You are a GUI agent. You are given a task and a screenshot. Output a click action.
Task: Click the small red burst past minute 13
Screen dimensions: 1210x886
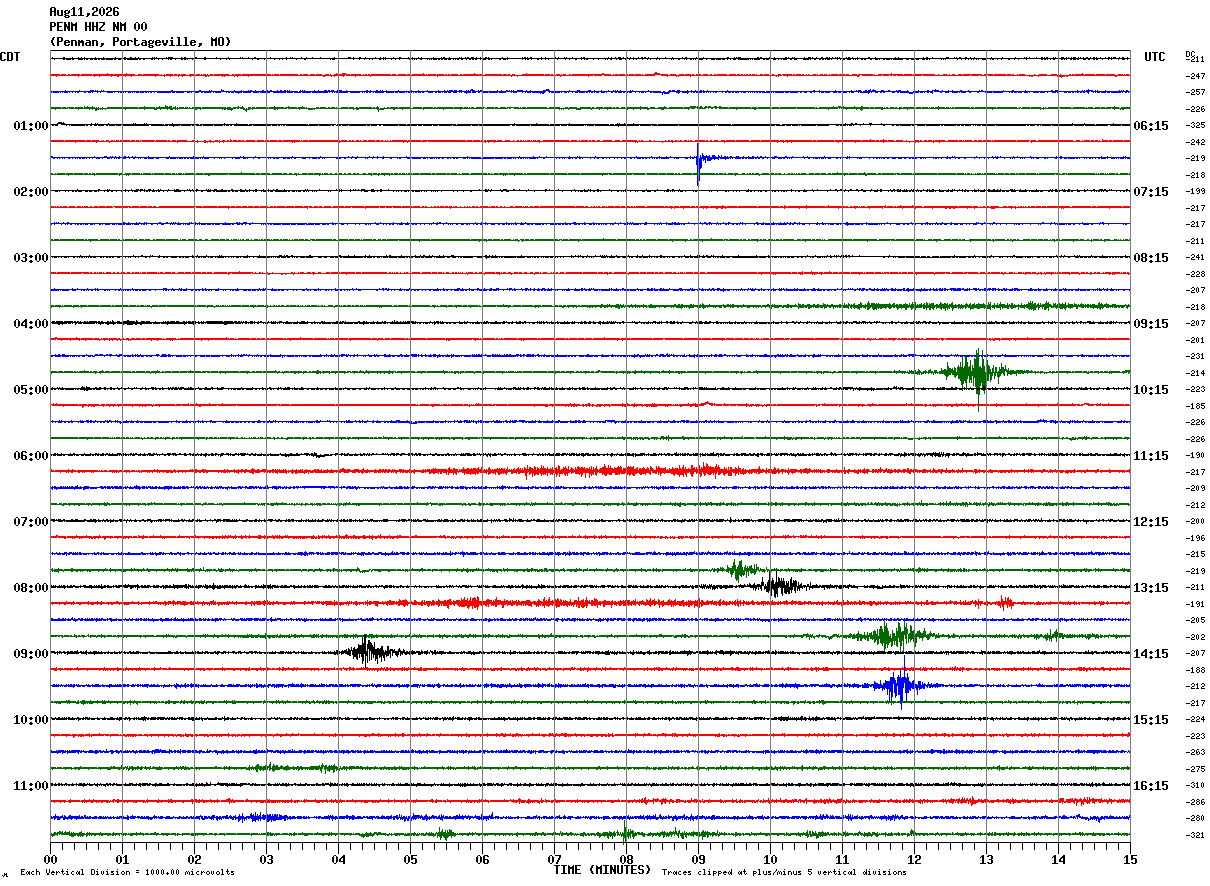pyautogui.click(x=1005, y=602)
